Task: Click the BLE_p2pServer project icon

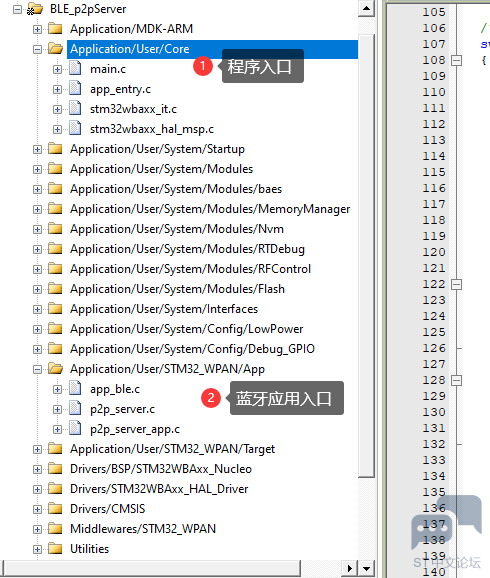Action: coord(35,9)
